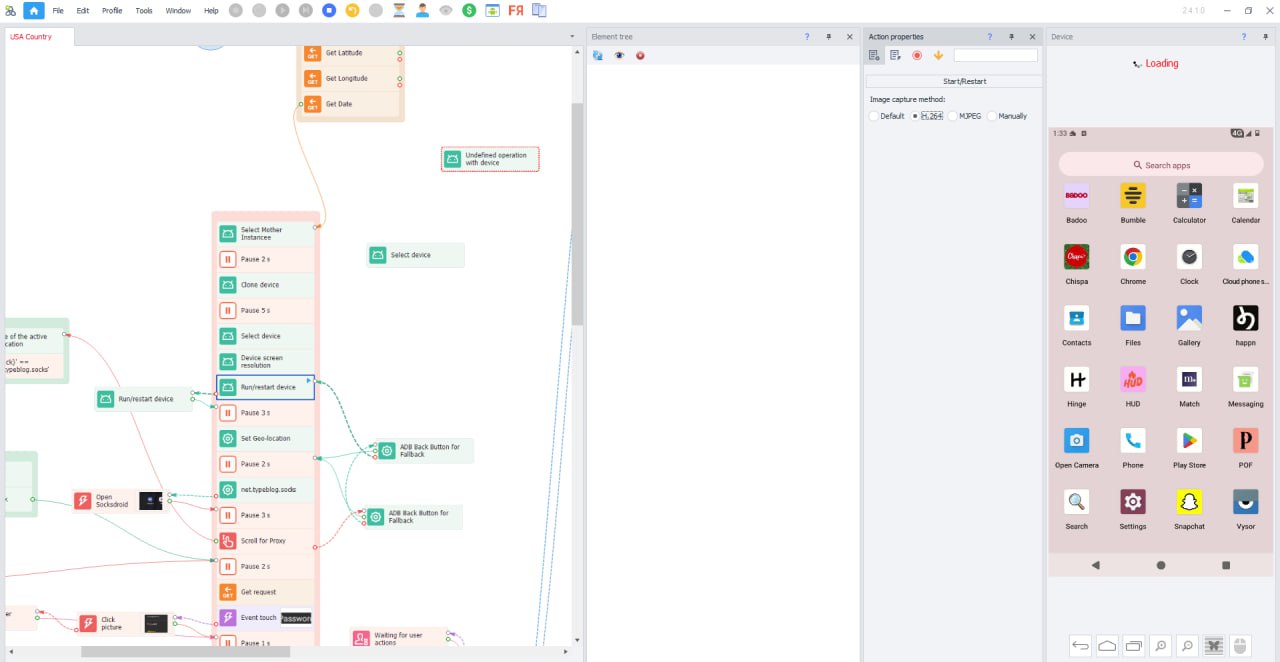Click the horizontal scrollbar of the workflow canvas
The height and width of the screenshot is (662, 1280).
tap(185, 651)
